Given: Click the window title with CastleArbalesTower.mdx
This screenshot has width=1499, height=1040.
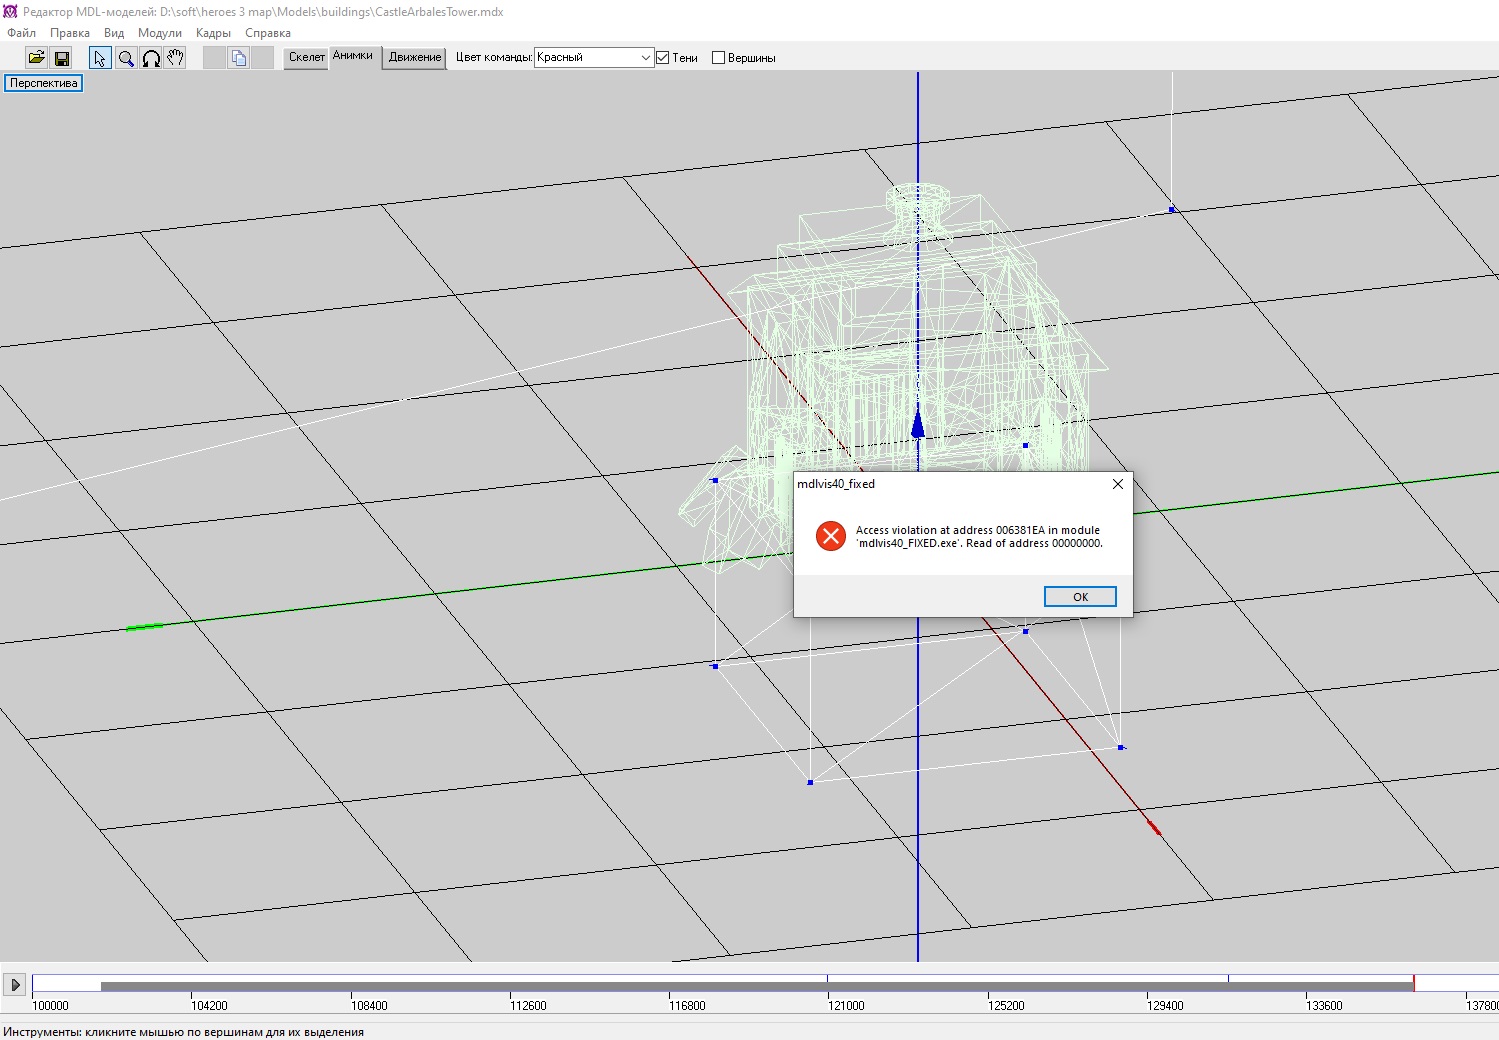Looking at the screenshot, I should tap(263, 12).
